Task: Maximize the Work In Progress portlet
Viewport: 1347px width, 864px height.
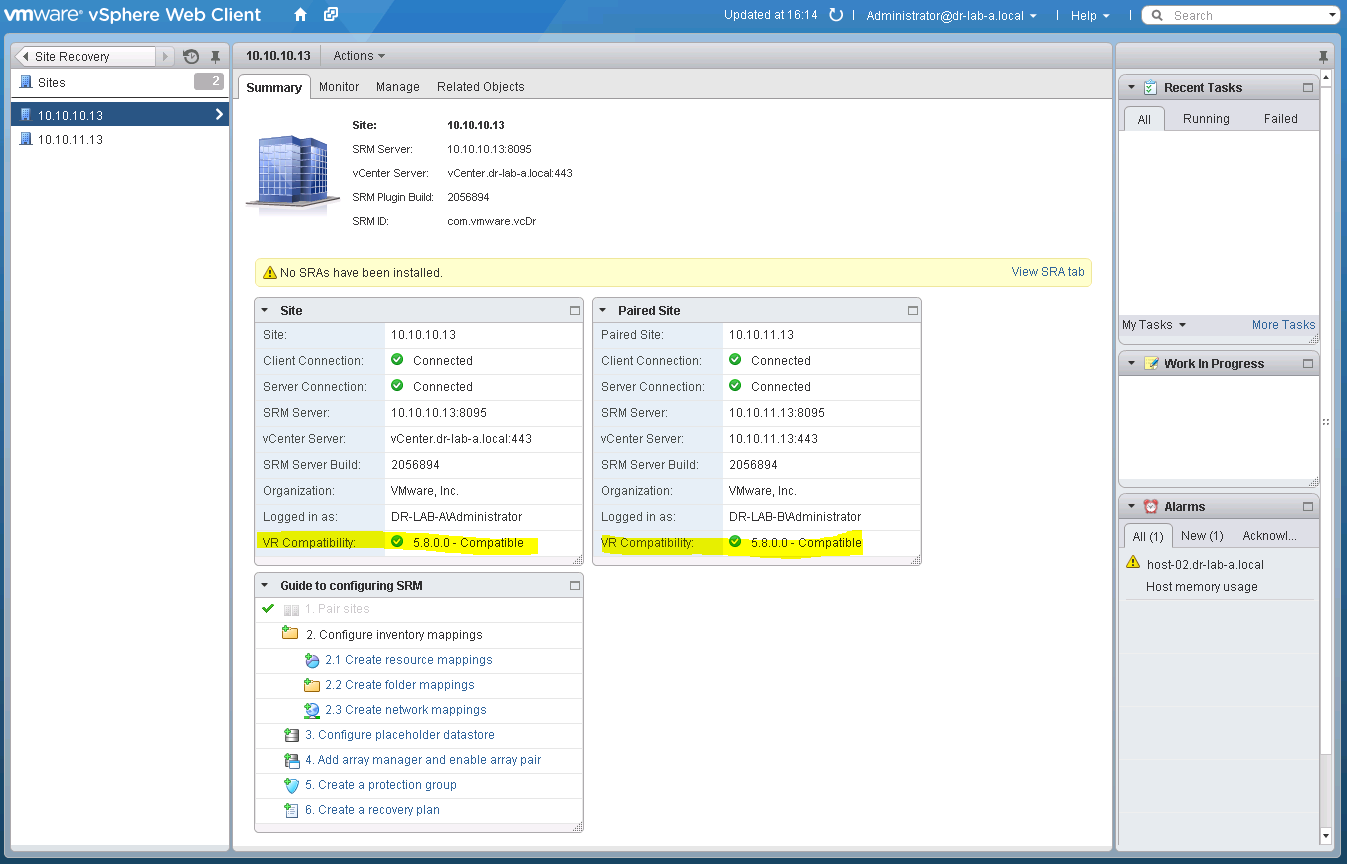Action: (x=1308, y=364)
